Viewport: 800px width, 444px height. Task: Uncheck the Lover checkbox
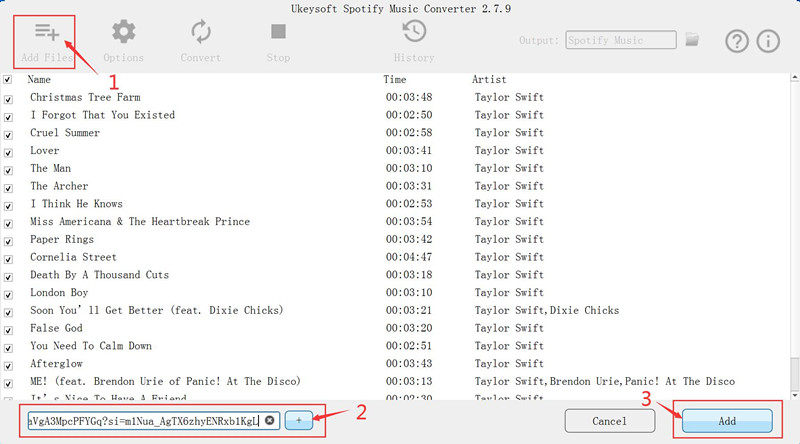(x=8, y=153)
